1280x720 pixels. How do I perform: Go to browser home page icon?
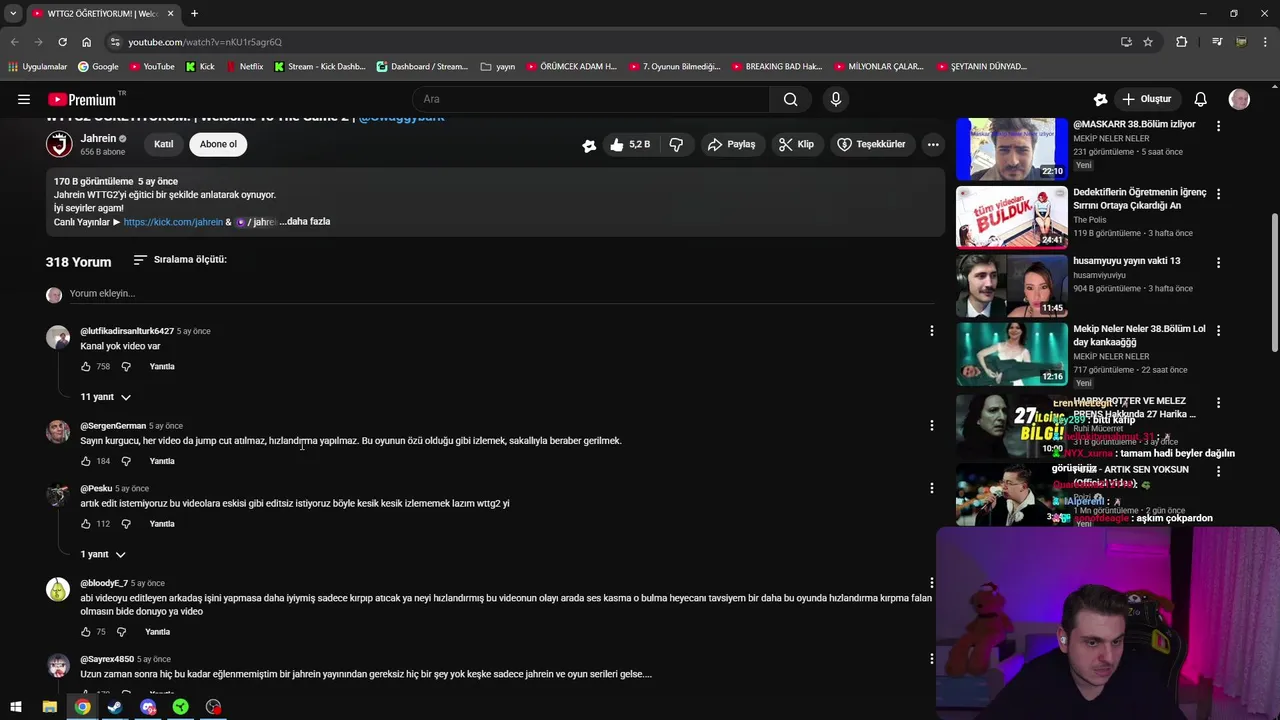click(86, 42)
